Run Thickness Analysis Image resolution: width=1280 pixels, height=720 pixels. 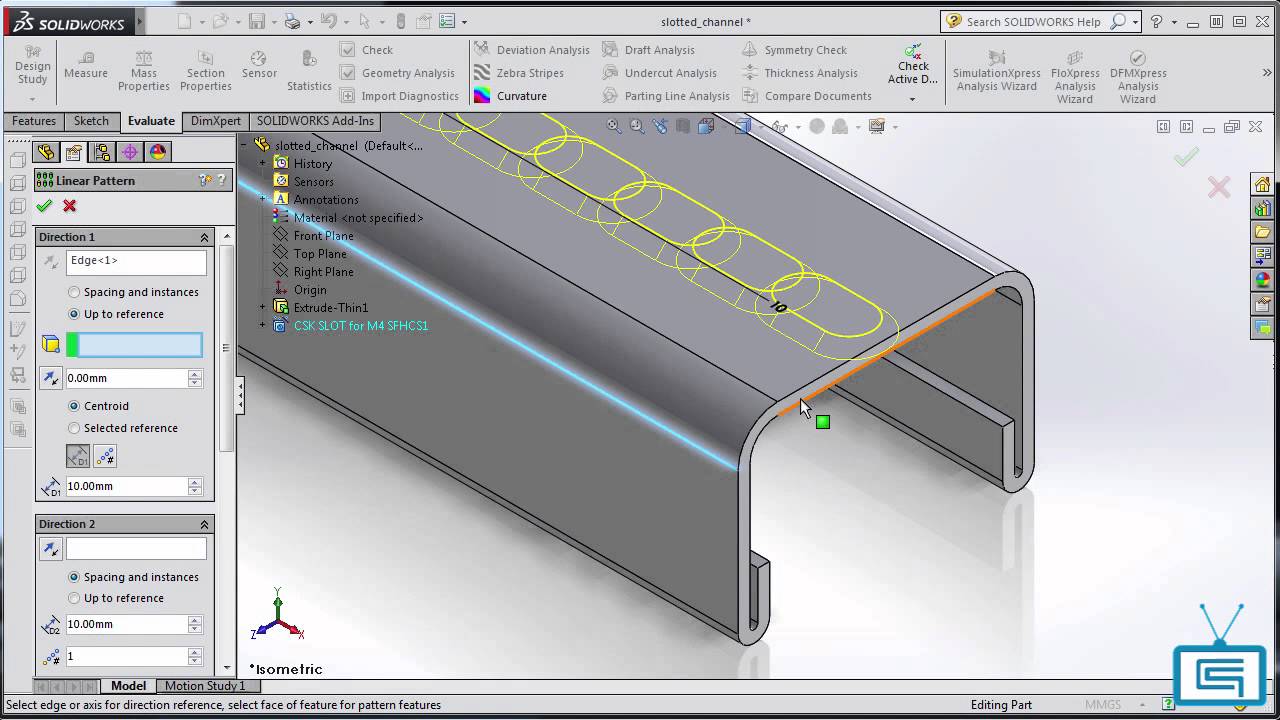click(x=800, y=73)
